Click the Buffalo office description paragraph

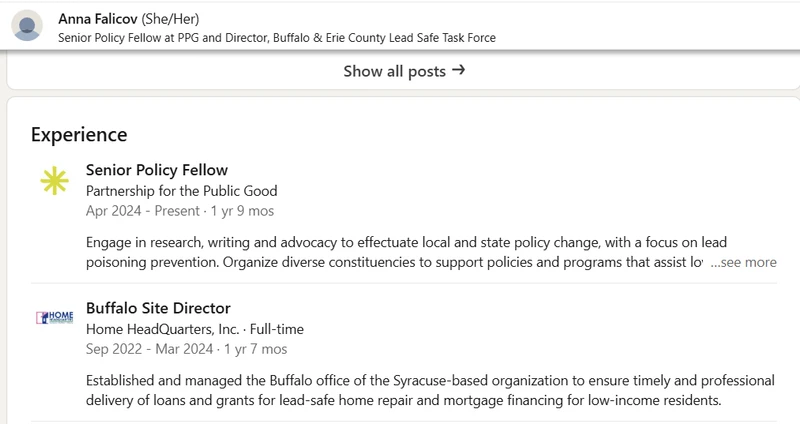pos(430,390)
